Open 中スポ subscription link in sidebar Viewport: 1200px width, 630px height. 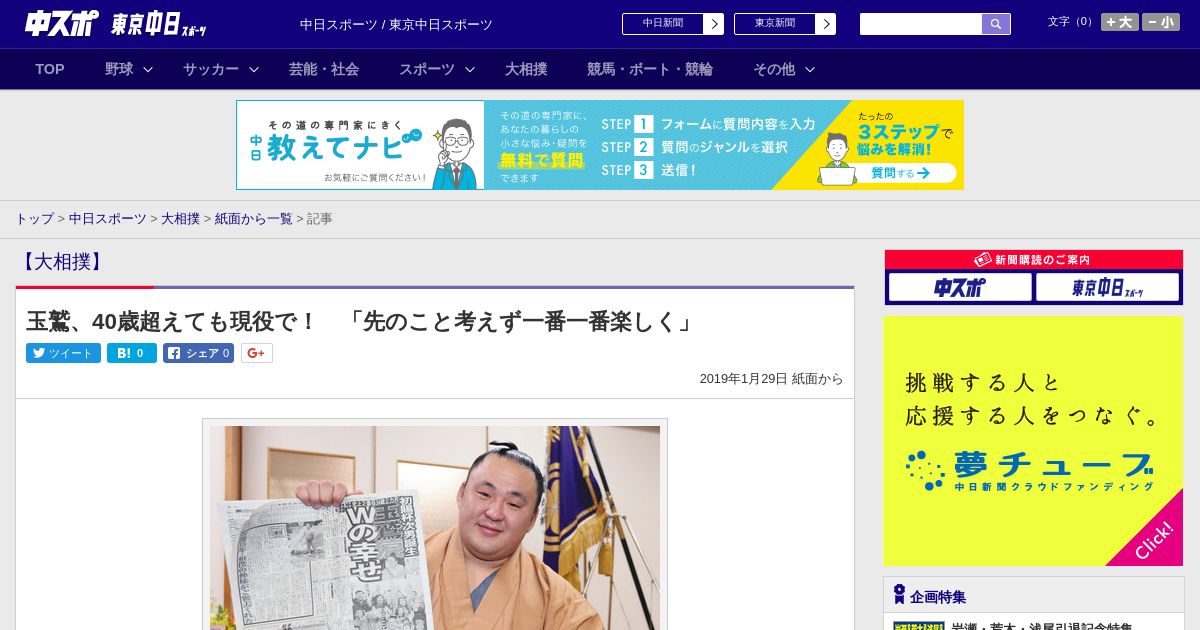pos(960,288)
